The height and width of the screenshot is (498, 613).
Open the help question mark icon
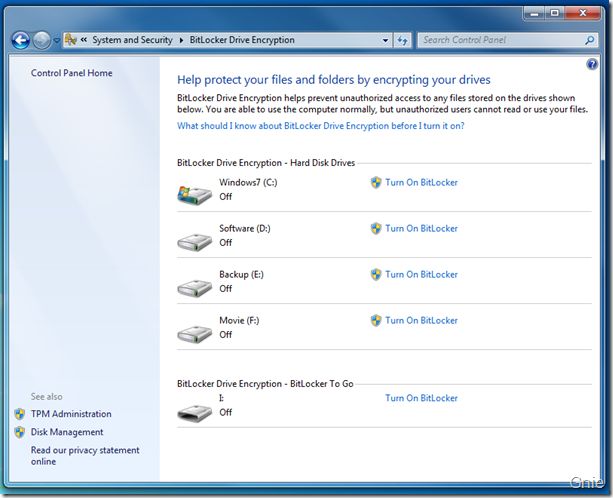(x=592, y=64)
